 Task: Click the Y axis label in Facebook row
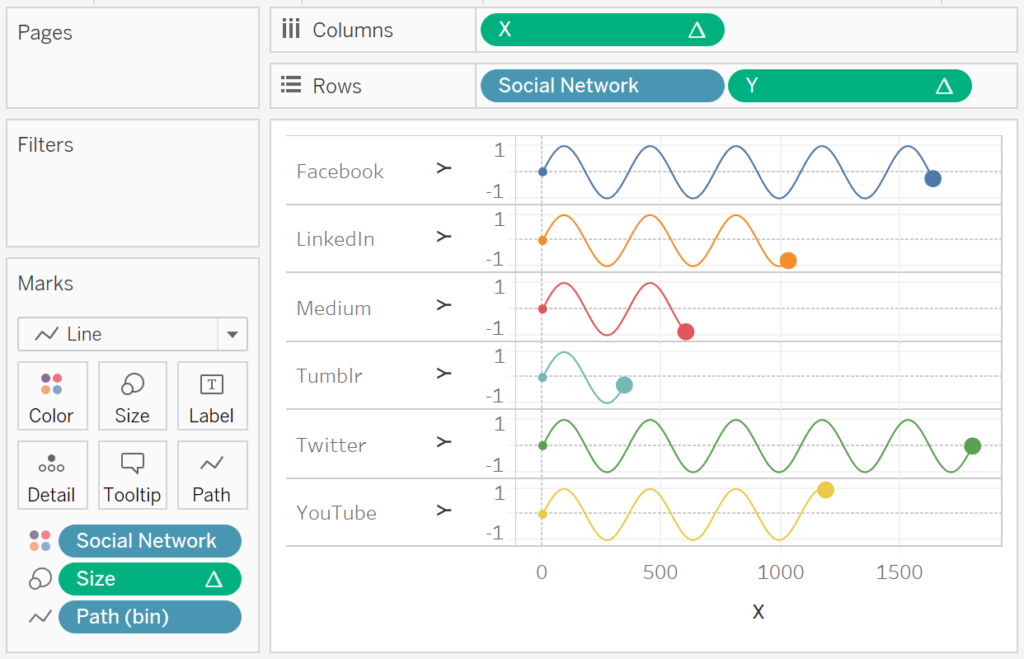pyautogui.click(x=444, y=169)
